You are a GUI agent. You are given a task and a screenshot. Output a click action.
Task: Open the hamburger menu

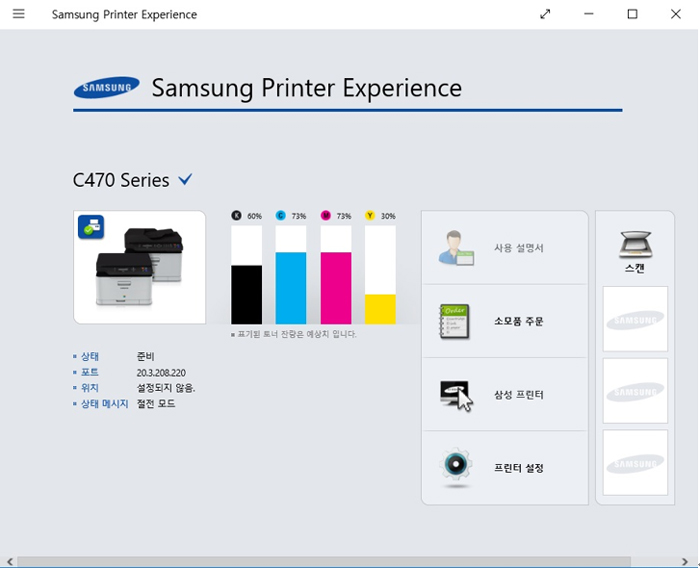click(18, 14)
